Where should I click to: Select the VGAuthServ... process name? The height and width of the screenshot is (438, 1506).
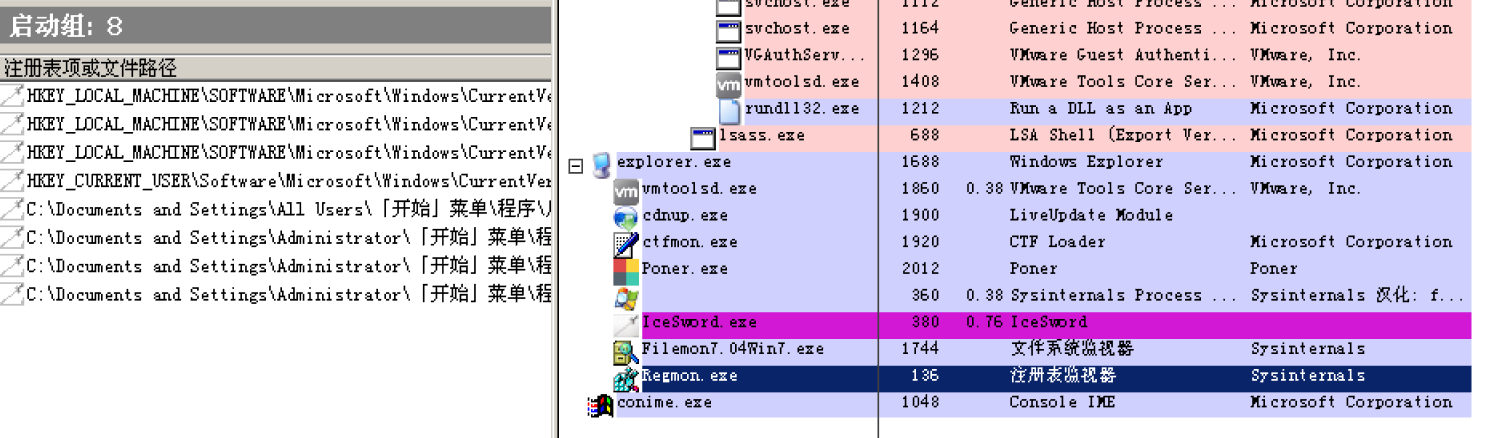805,55
